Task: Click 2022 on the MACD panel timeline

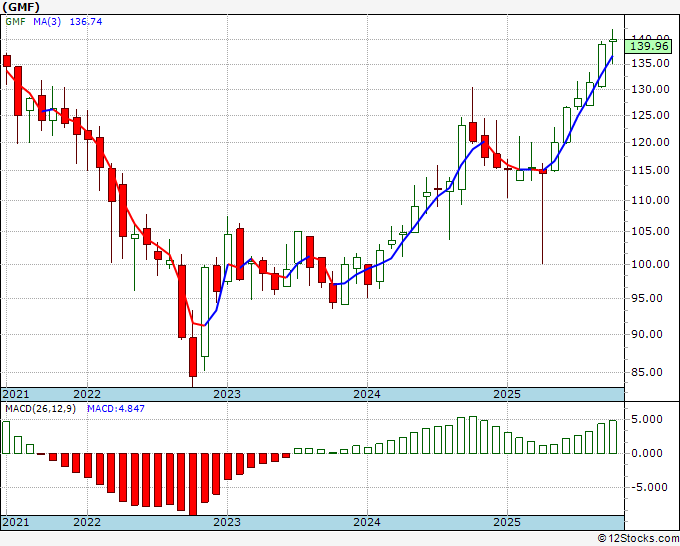Action: click(x=87, y=522)
